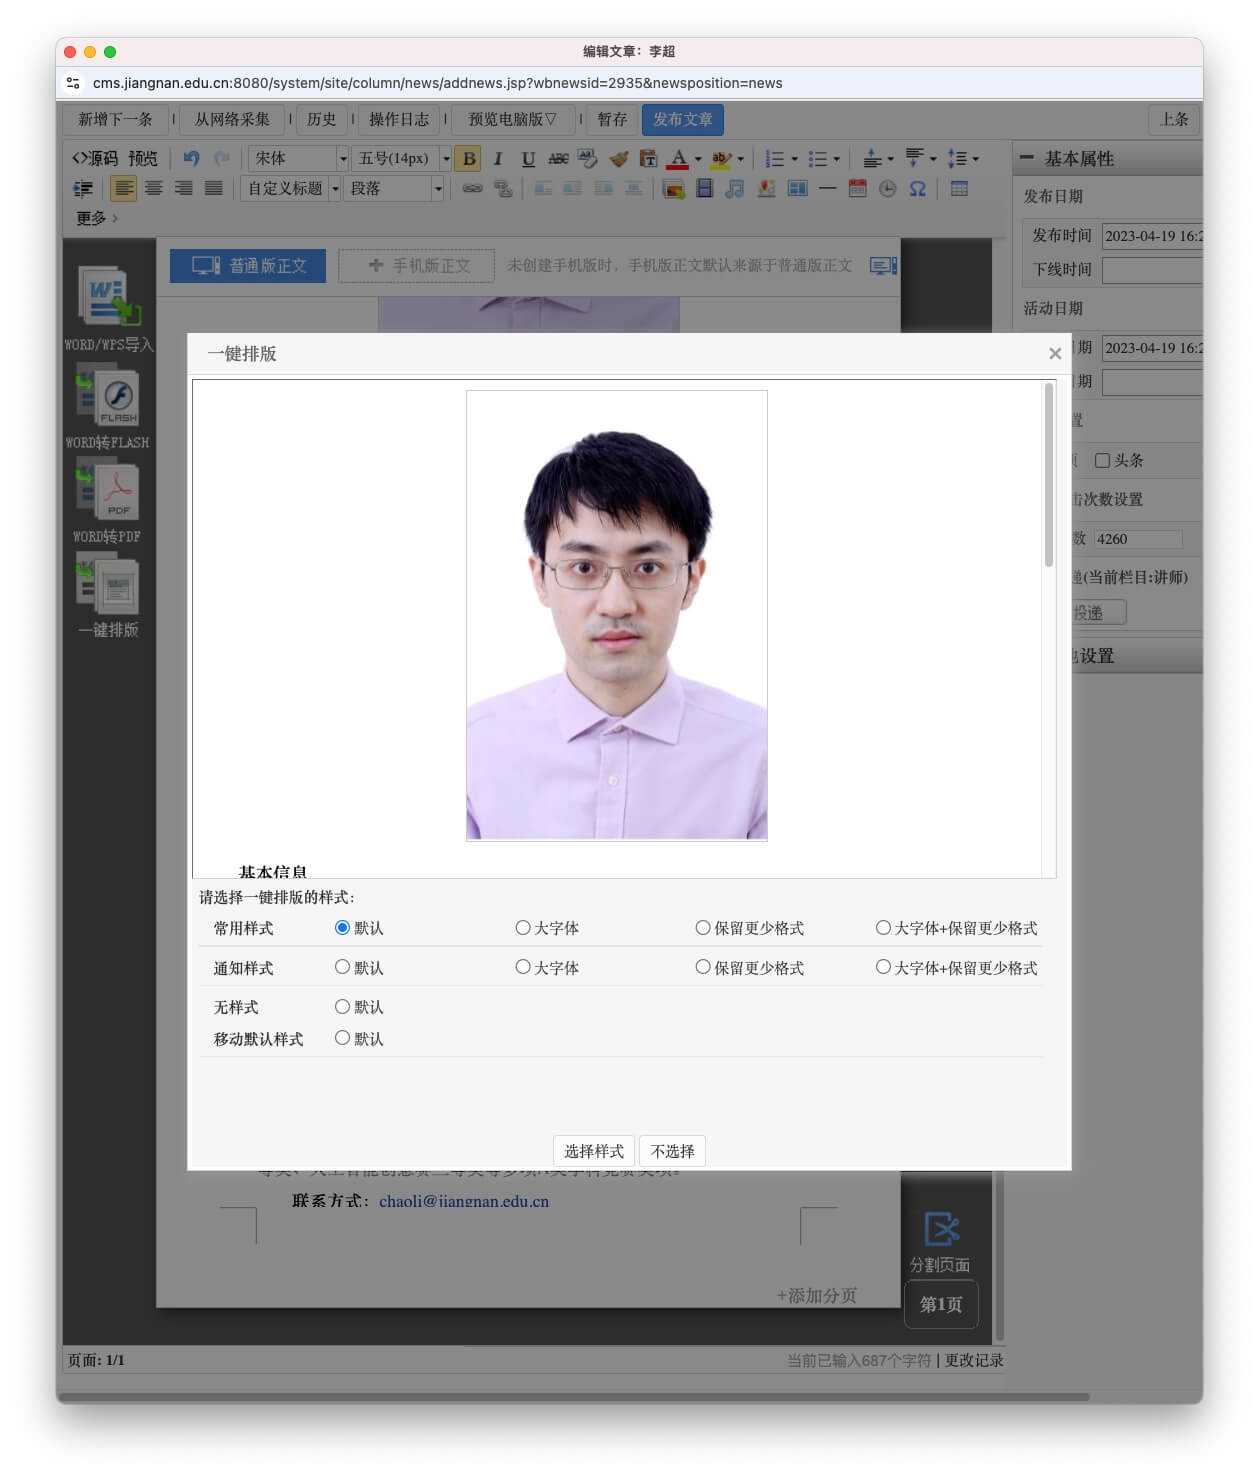Viewport: 1259px width, 1478px height.
Task: Switch to the 普通版正文 tab
Action: point(248,266)
